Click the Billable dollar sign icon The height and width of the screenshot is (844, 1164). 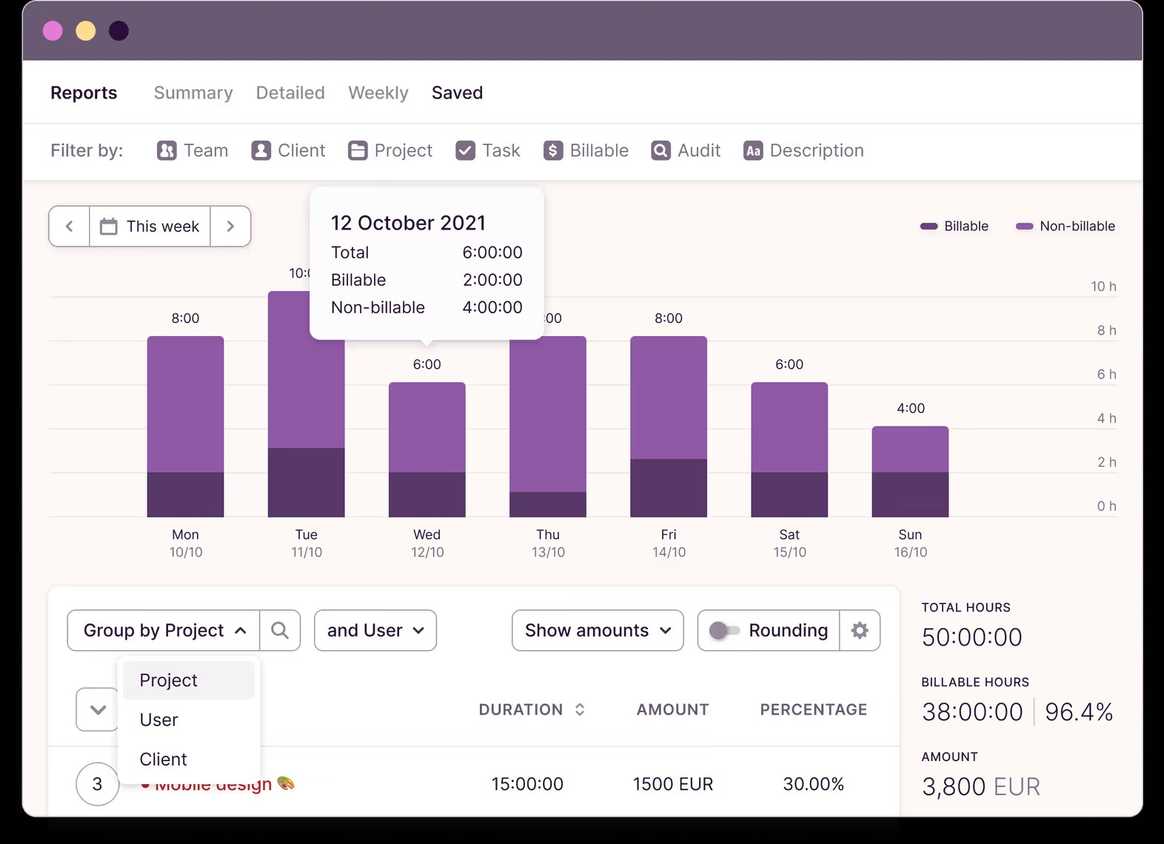[553, 151]
